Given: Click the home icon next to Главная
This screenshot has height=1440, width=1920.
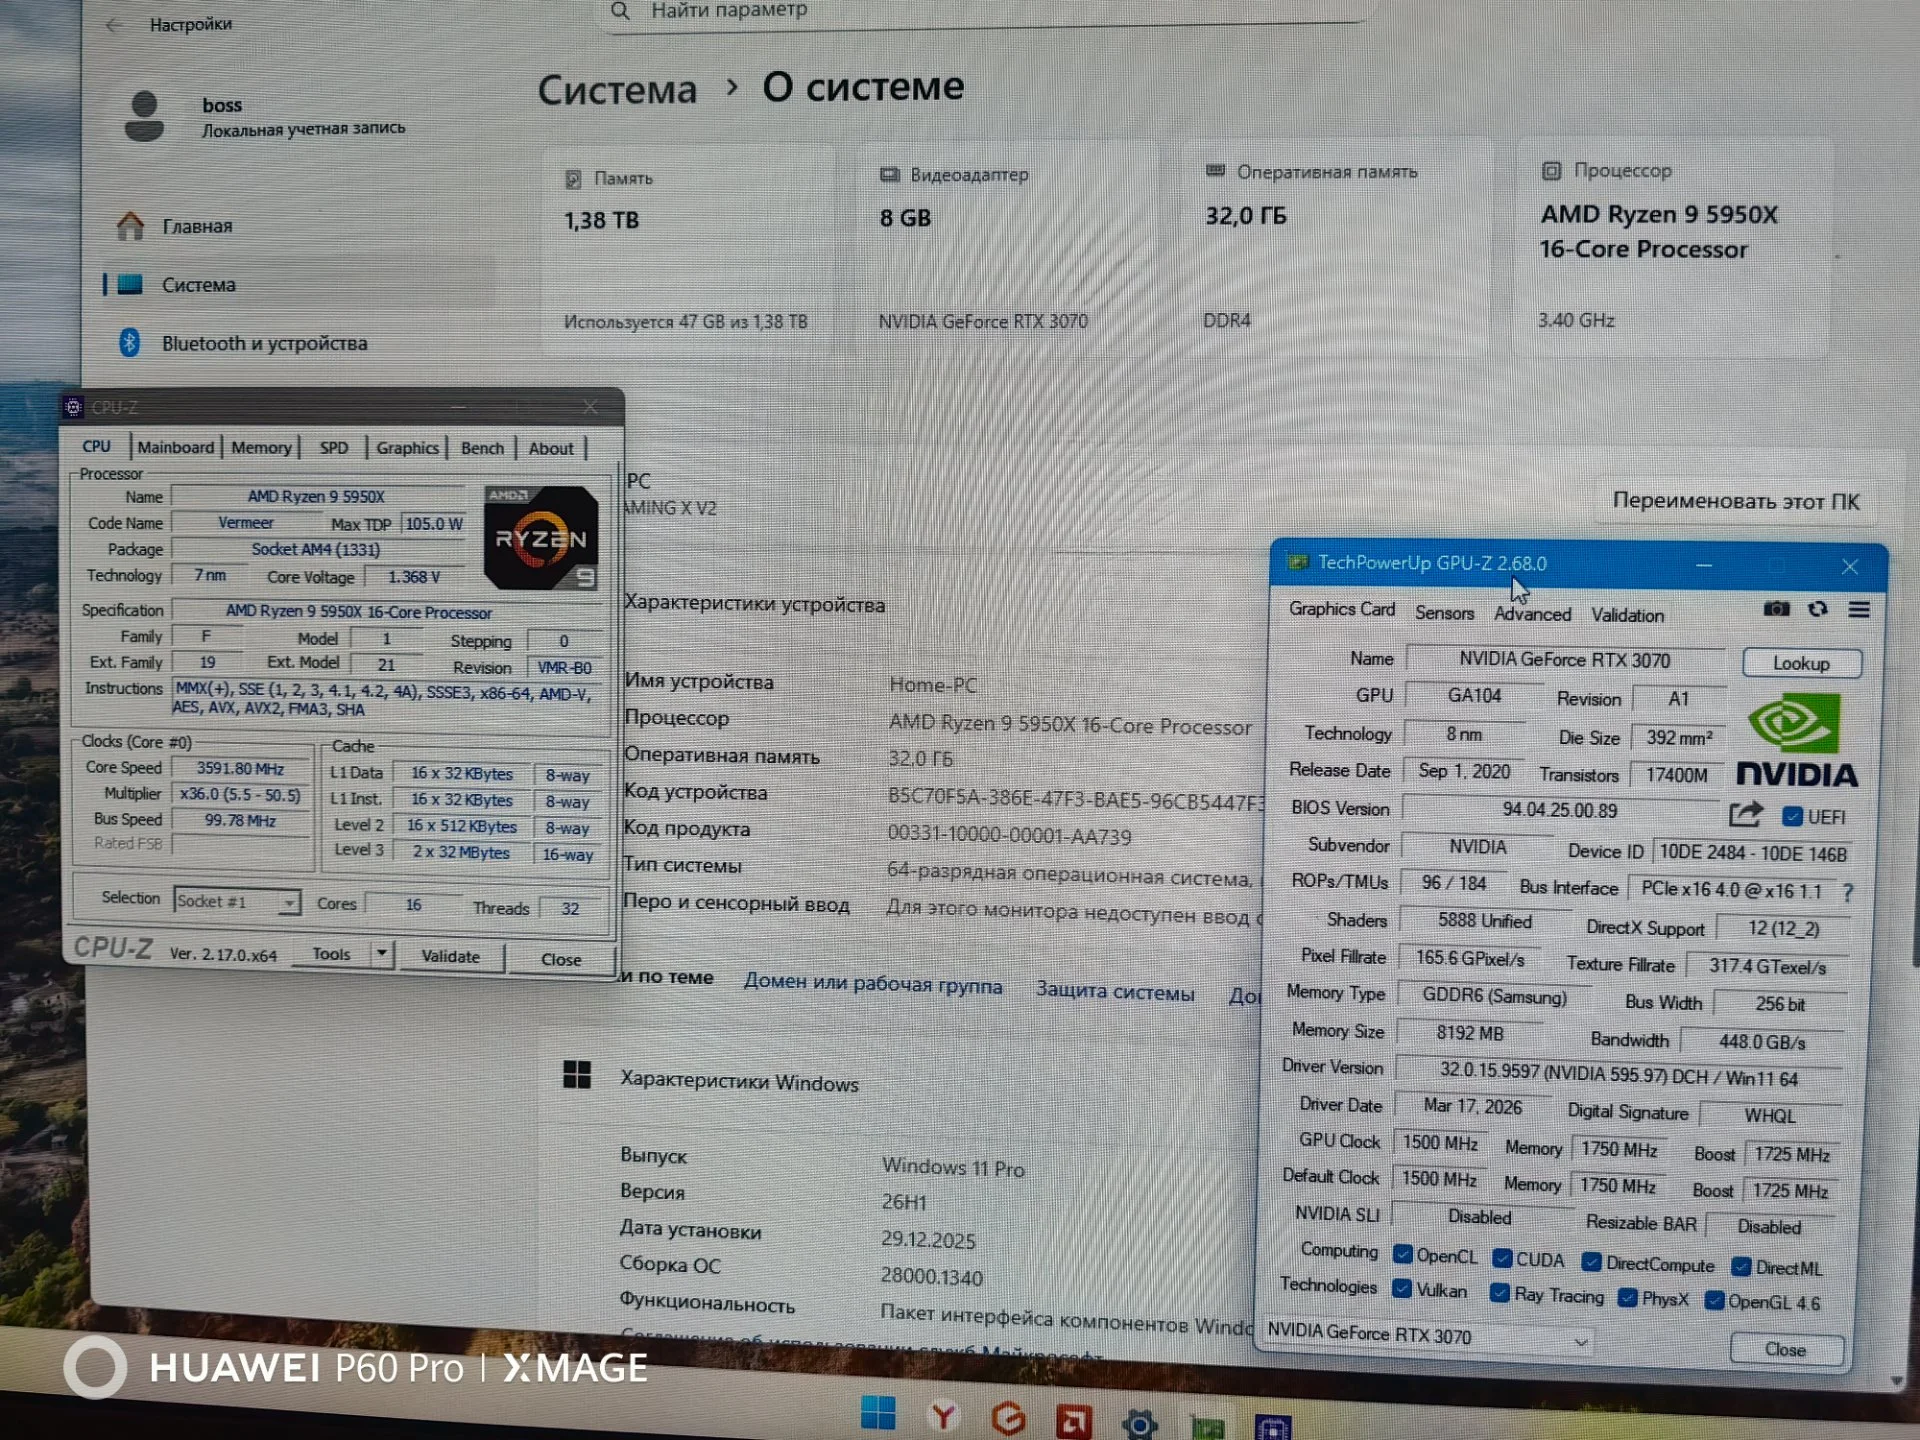Looking at the screenshot, I should coord(130,225).
